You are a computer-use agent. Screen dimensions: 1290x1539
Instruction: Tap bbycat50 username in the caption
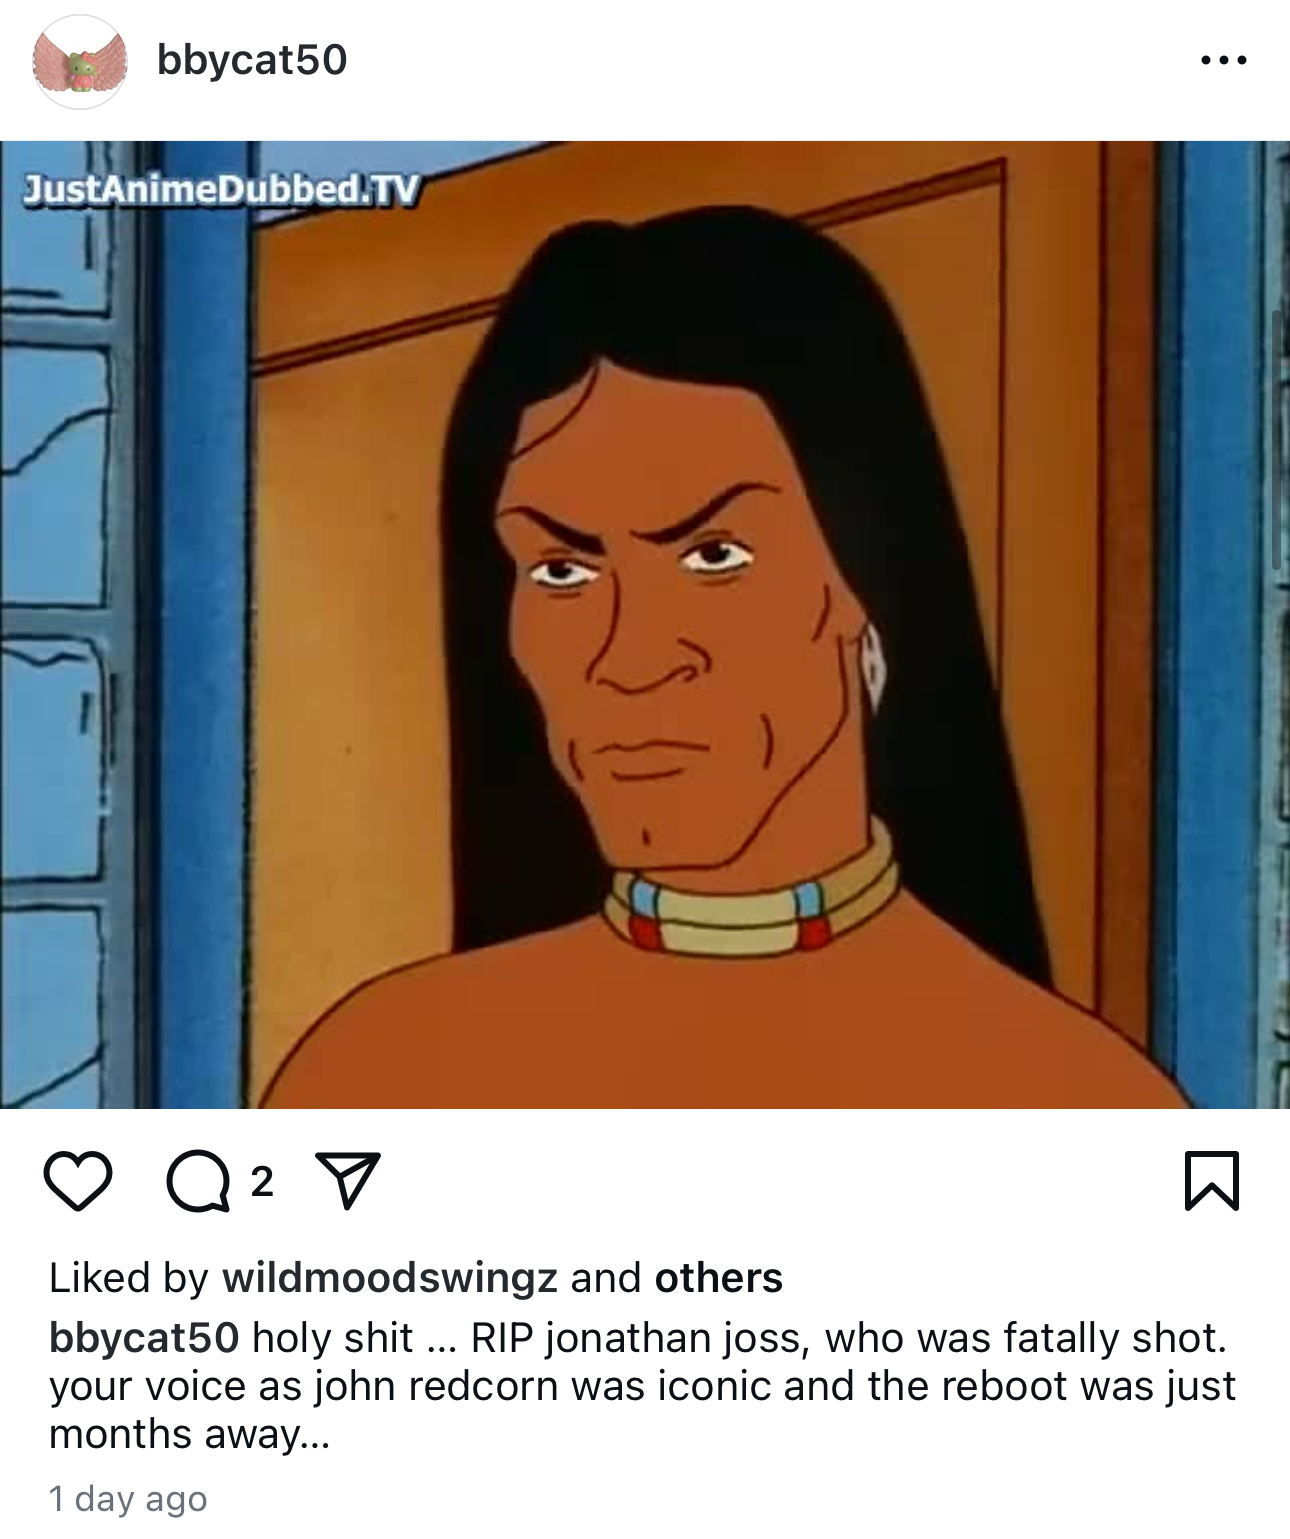(x=144, y=1338)
